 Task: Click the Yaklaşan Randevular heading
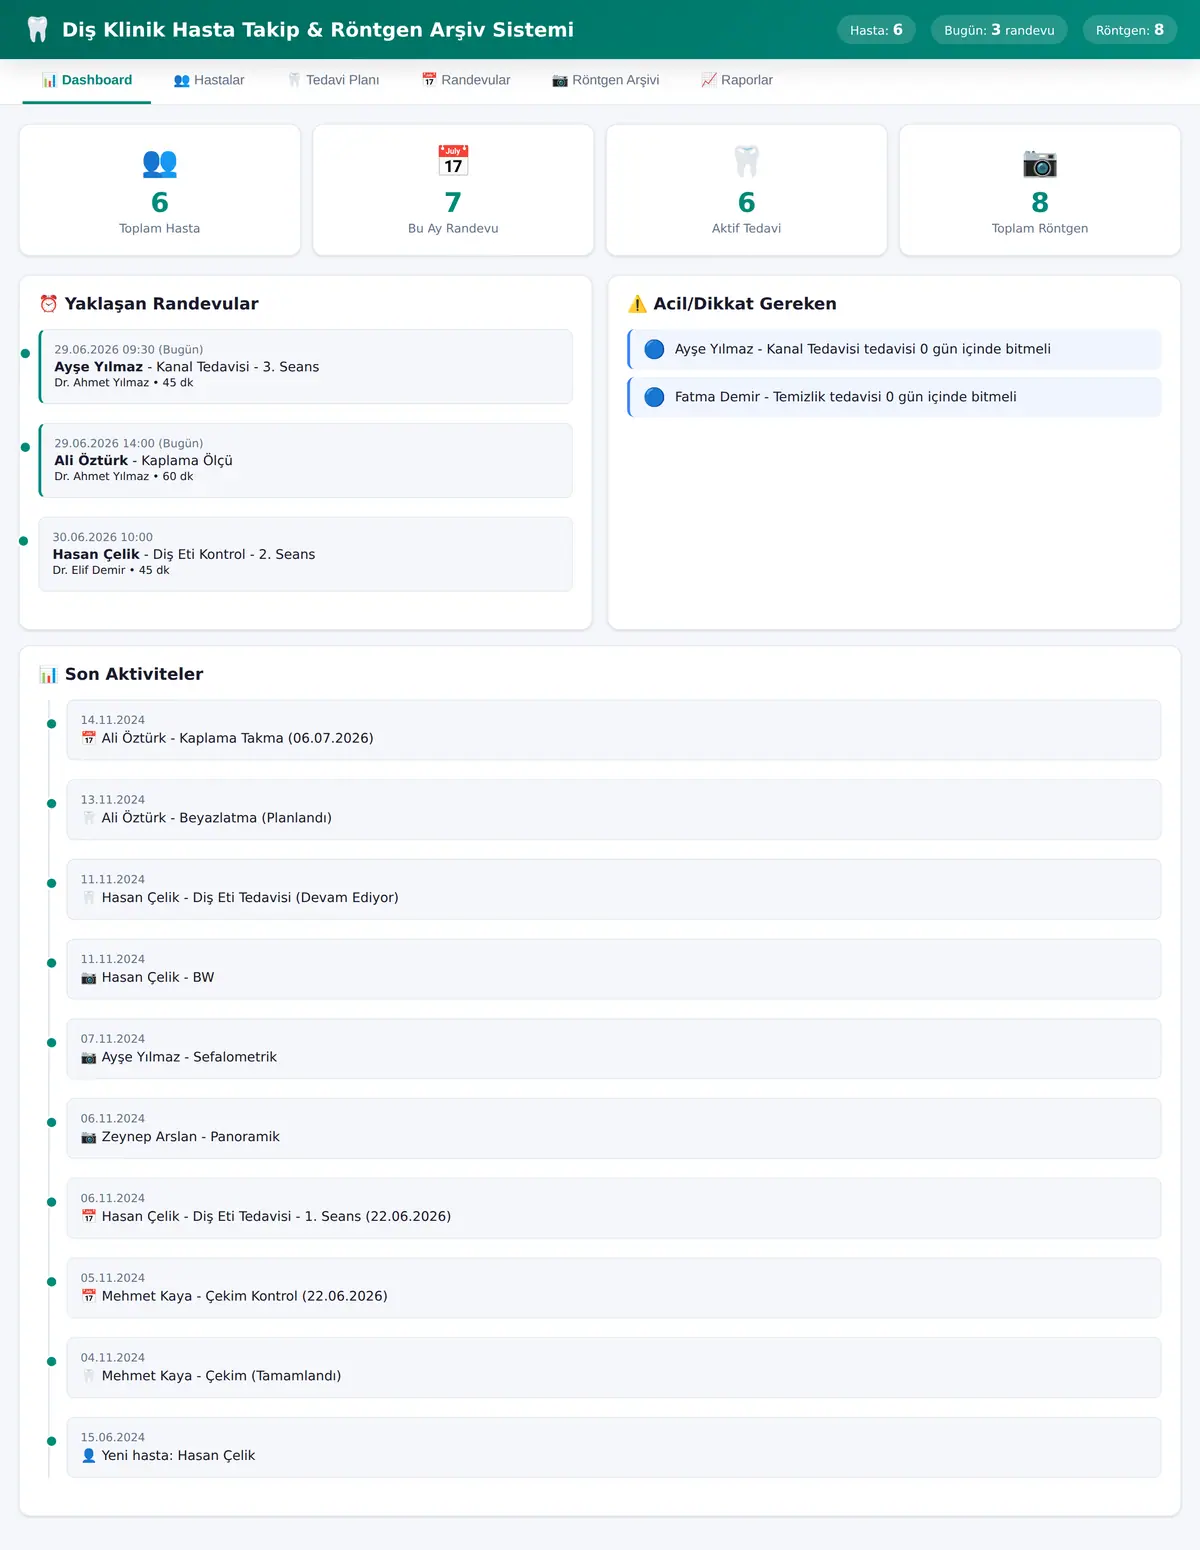point(162,304)
